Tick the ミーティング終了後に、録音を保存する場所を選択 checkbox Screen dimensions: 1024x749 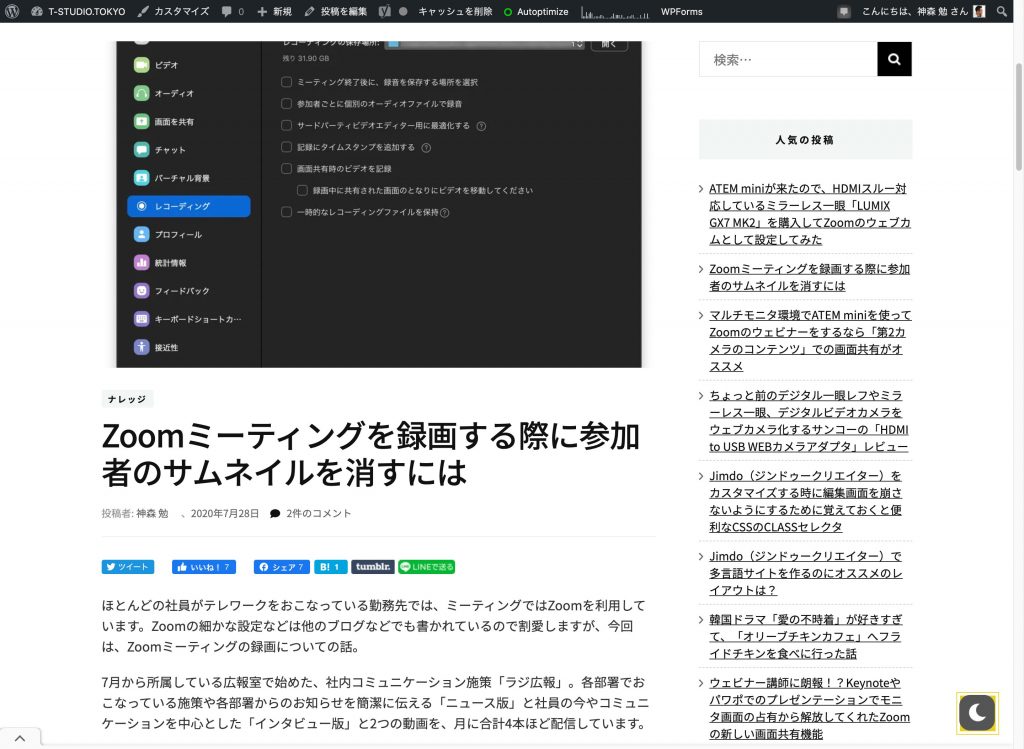pos(286,82)
